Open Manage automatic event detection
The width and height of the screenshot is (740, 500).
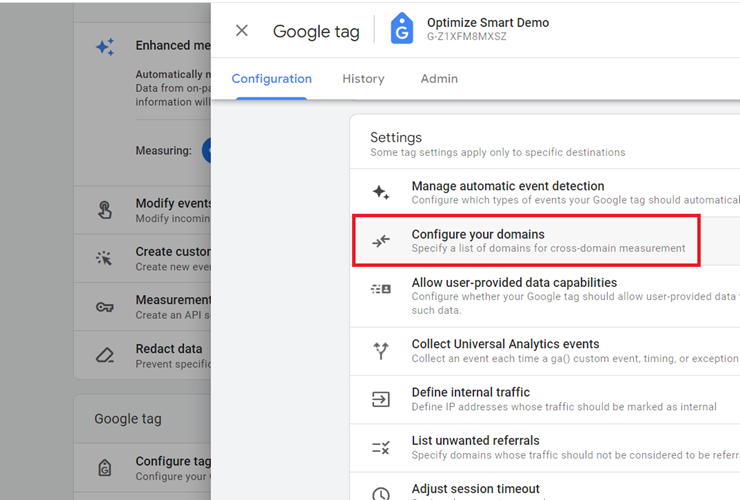(545, 193)
